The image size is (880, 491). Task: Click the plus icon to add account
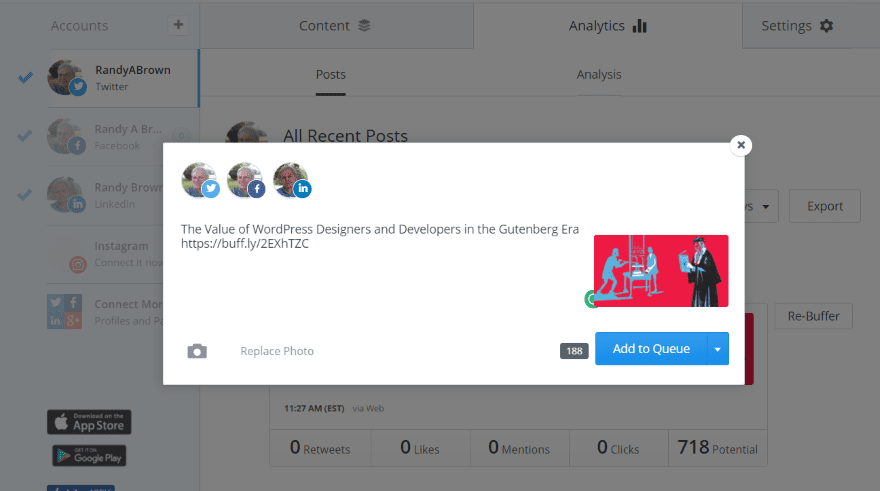click(x=178, y=25)
